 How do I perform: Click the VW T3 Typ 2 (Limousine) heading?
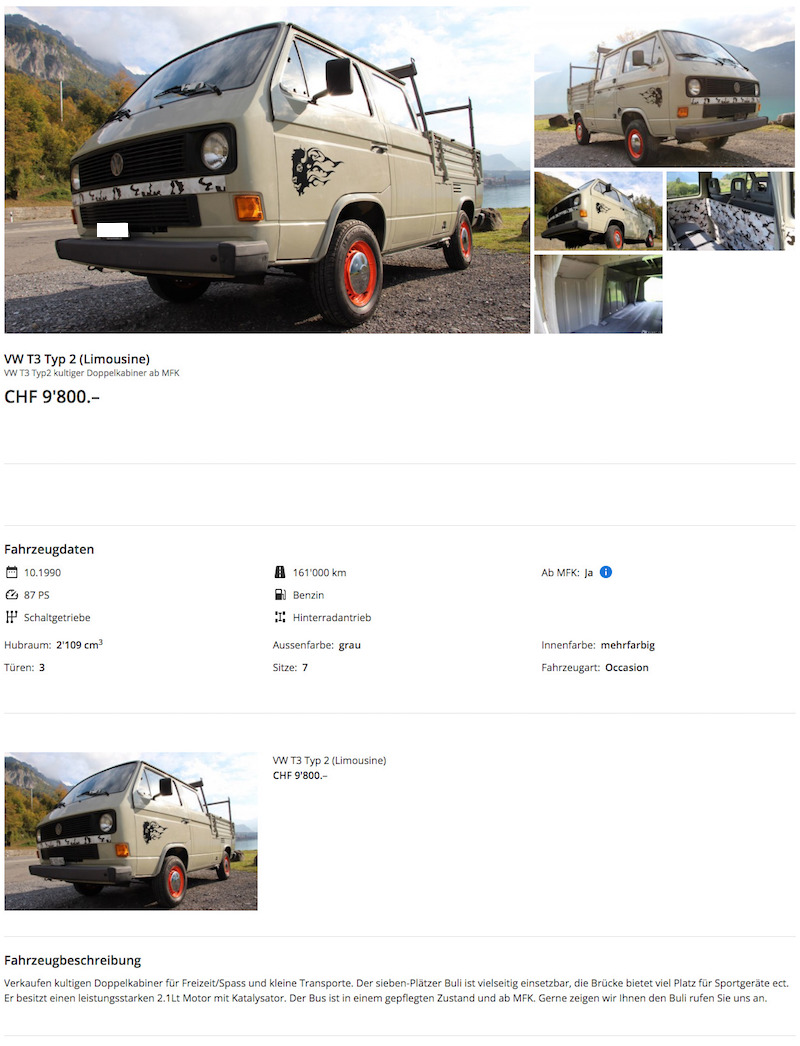[77, 359]
